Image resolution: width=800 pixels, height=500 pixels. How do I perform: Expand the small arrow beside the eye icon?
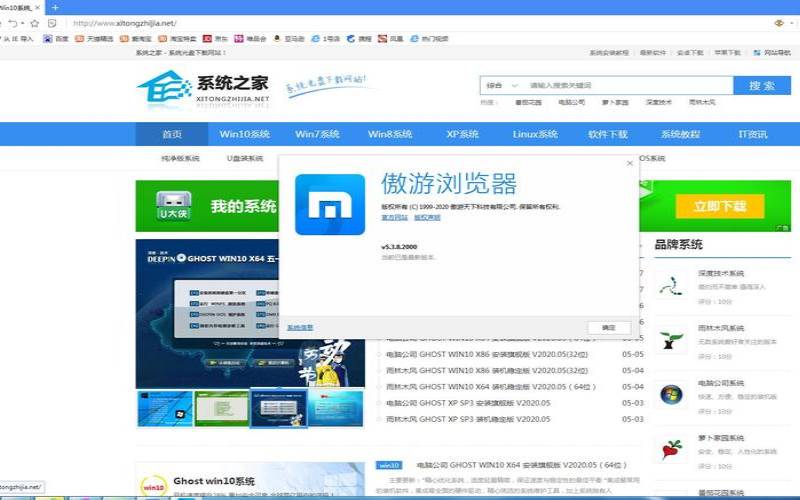coord(791,23)
